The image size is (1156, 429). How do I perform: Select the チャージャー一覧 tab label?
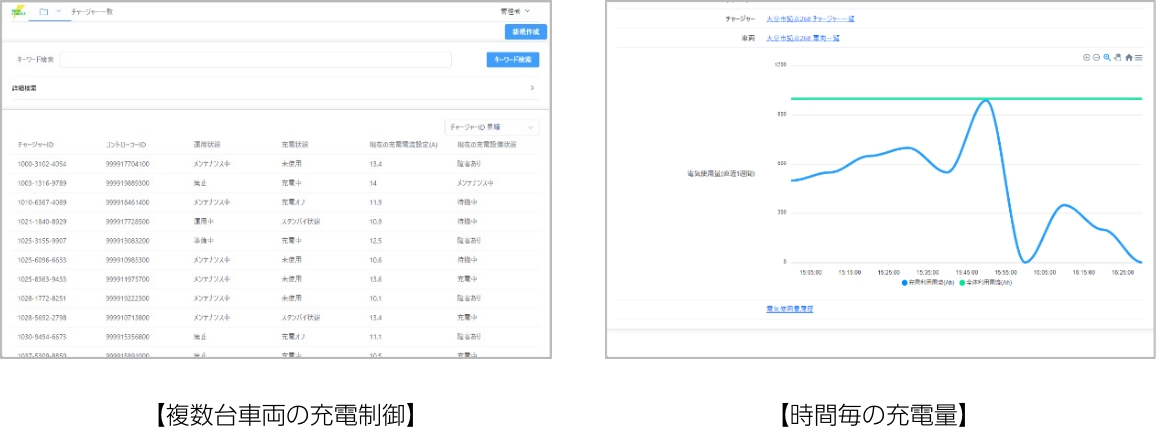[91, 11]
